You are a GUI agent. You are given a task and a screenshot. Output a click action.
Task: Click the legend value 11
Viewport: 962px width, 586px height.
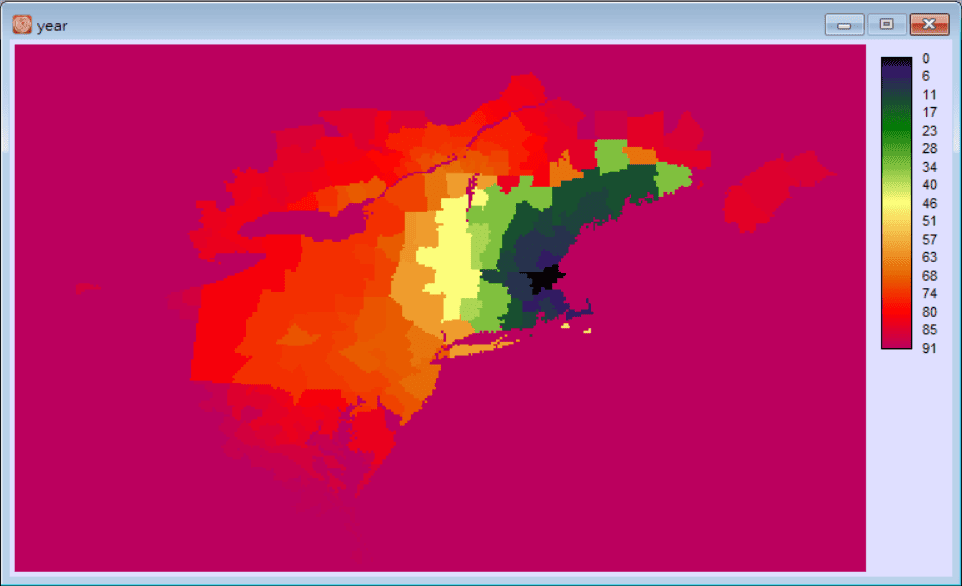tap(929, 95)
